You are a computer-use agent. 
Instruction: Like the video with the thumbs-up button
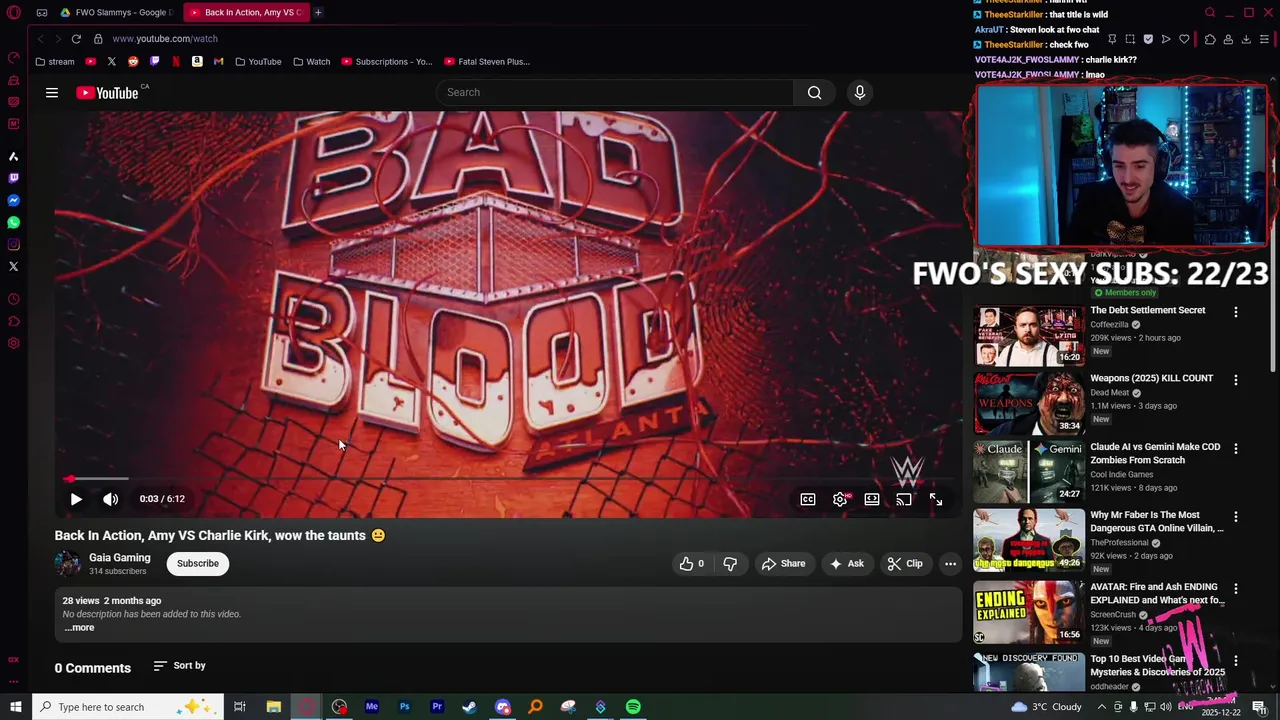click(x=693, y=564)
